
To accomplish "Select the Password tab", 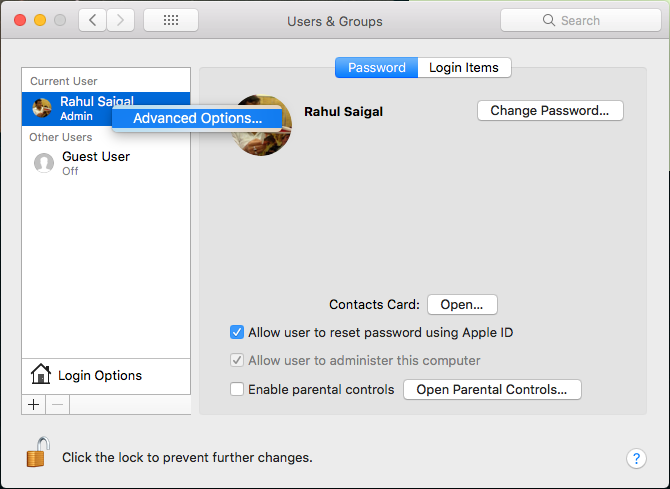I will [x=376, y=68].
